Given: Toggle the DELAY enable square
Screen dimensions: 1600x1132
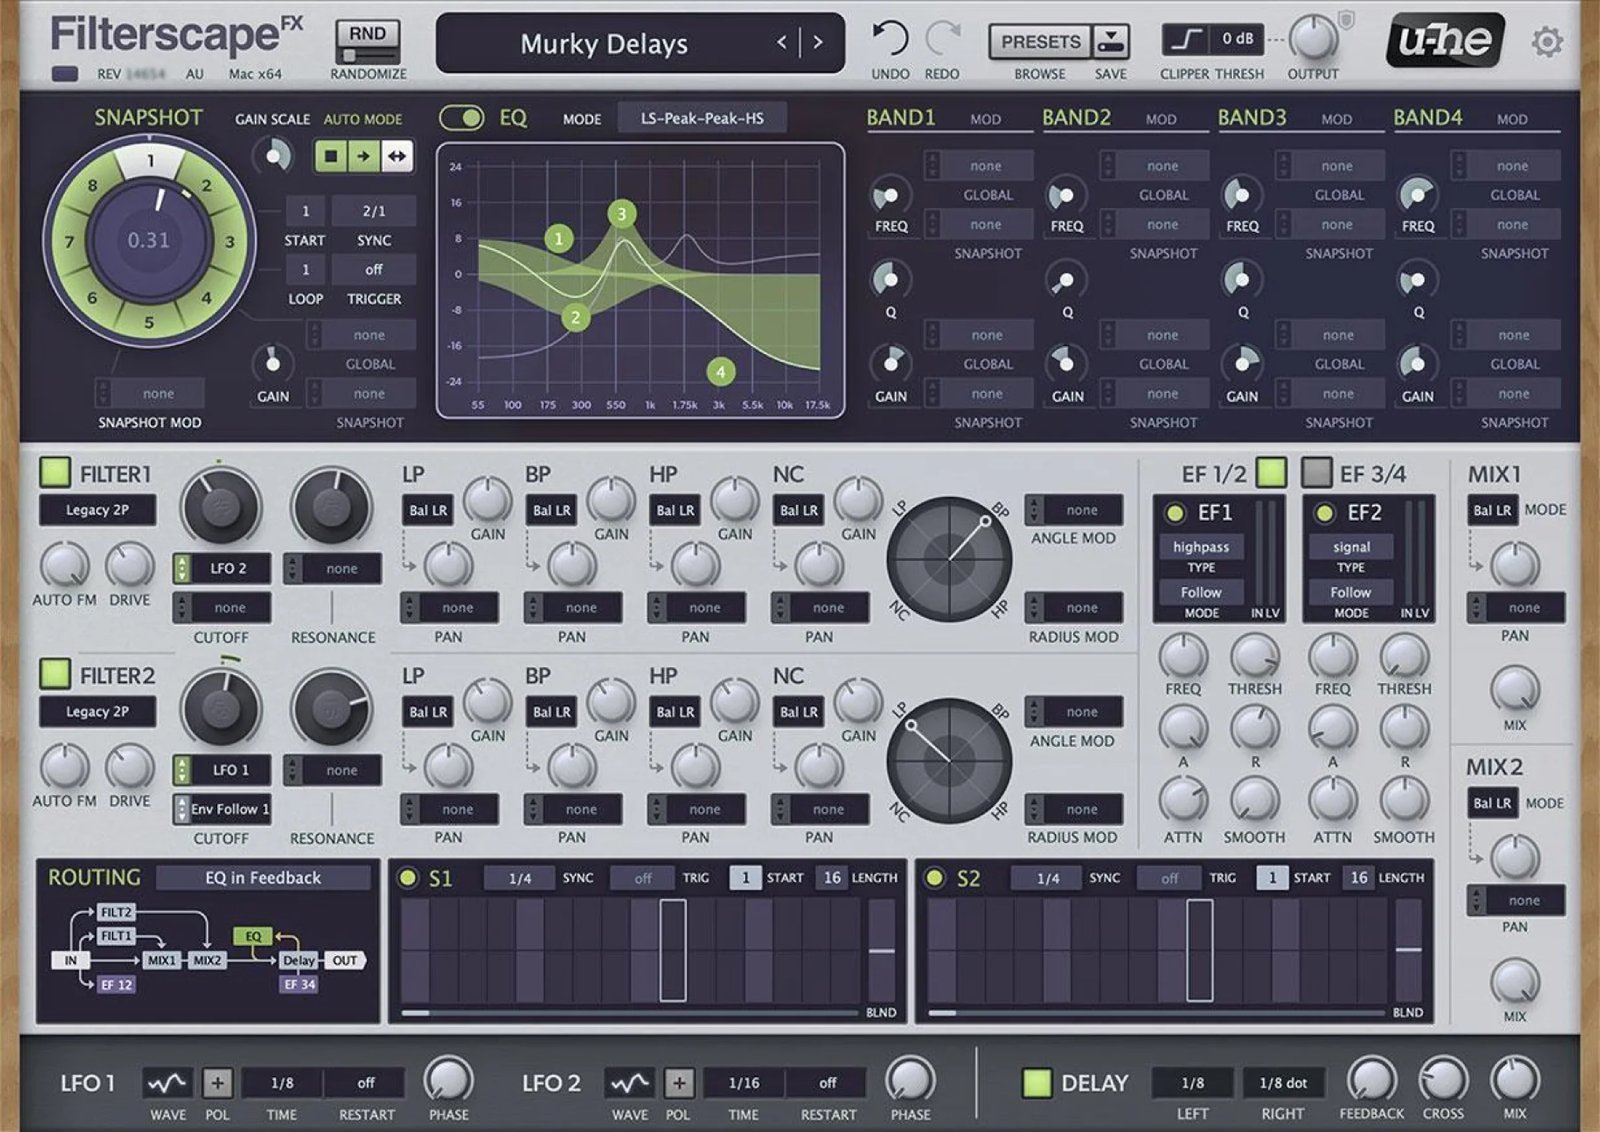Looking at the screenshot, I should coord(1037,1082).
